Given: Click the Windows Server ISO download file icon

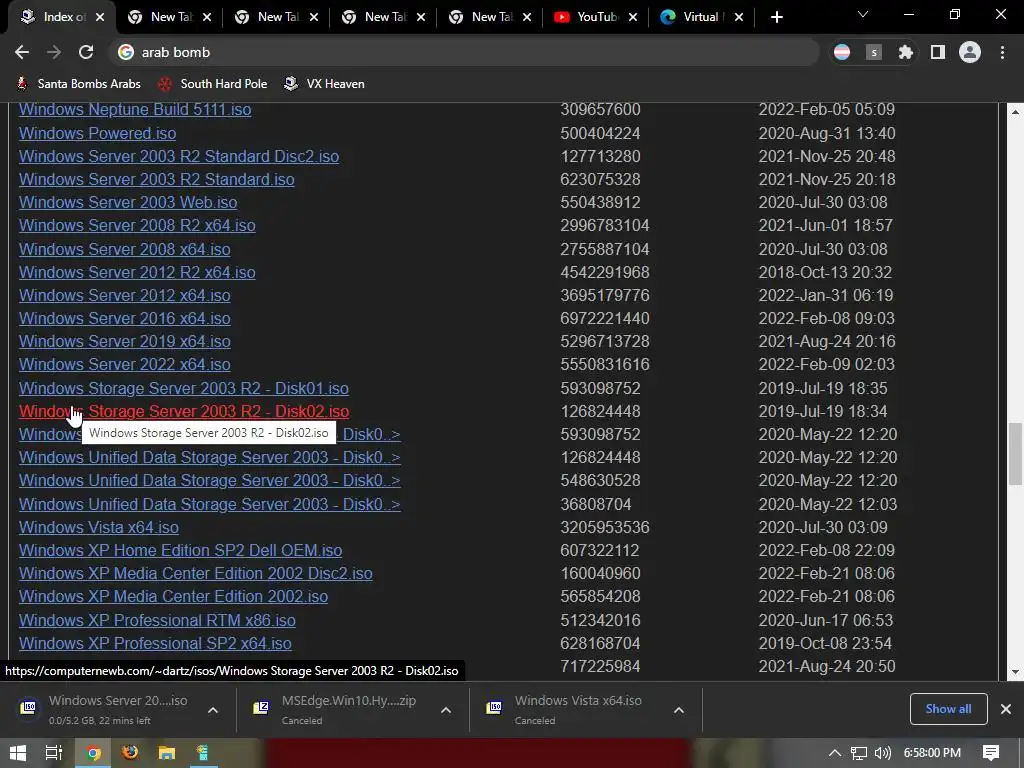Looking at the screenshot, I should point(28,708).
